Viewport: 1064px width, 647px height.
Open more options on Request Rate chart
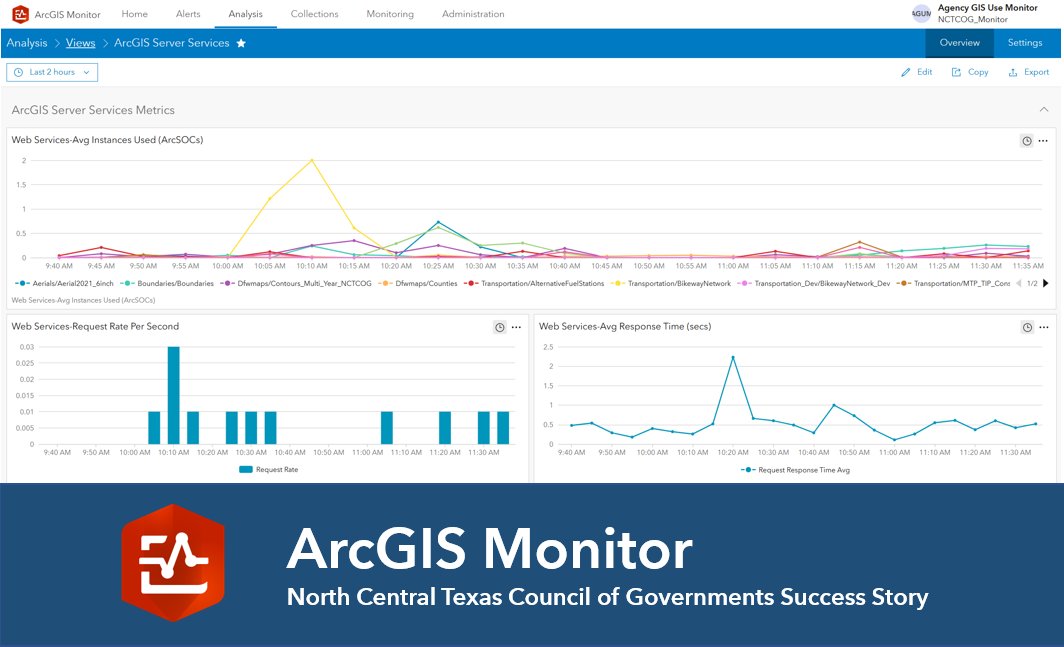[516, 327]
